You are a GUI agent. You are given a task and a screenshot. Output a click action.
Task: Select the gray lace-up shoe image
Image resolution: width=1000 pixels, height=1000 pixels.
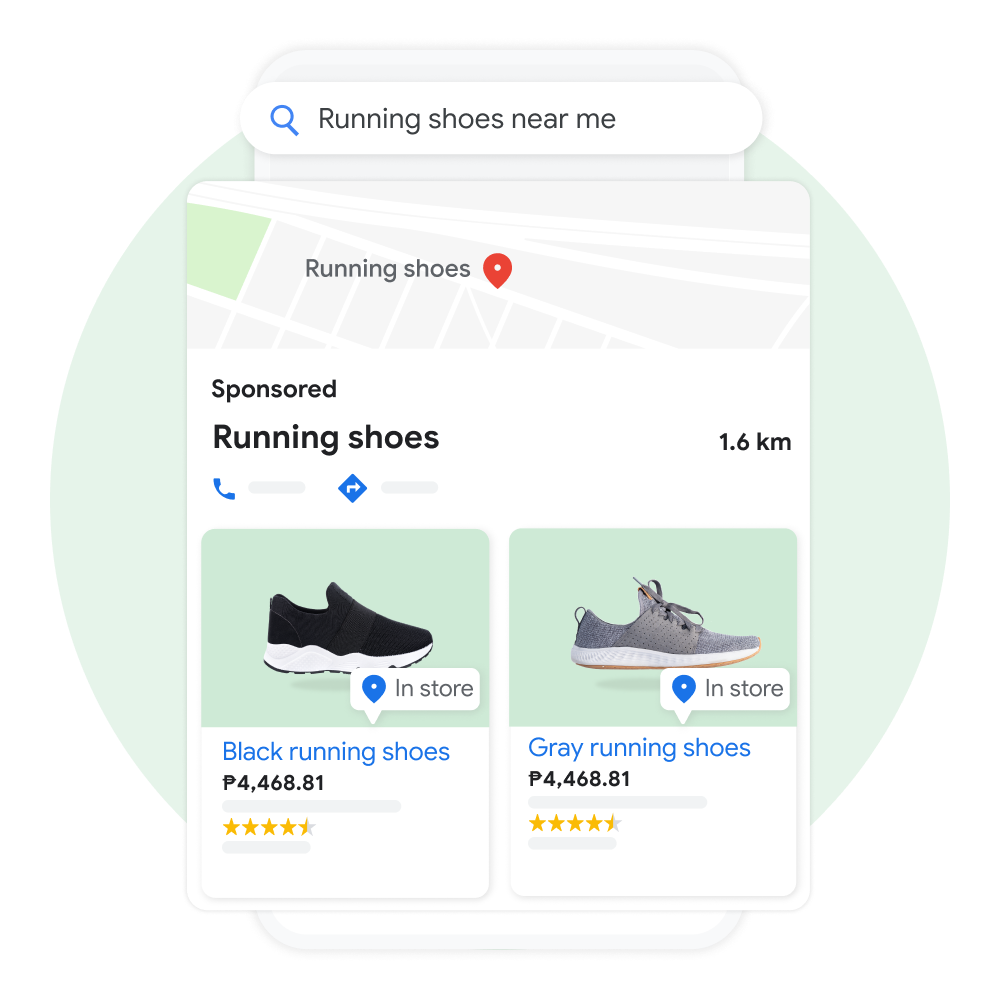coord(666,623)
